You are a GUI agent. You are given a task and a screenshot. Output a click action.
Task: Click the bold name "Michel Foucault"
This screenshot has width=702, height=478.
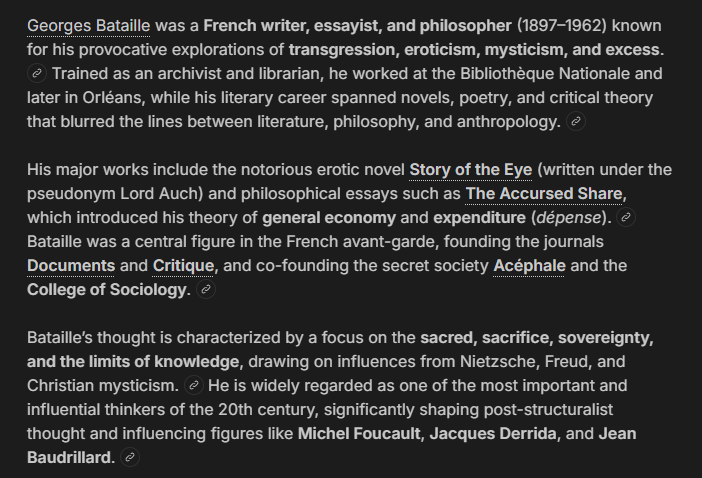click(x=359, y=434)
